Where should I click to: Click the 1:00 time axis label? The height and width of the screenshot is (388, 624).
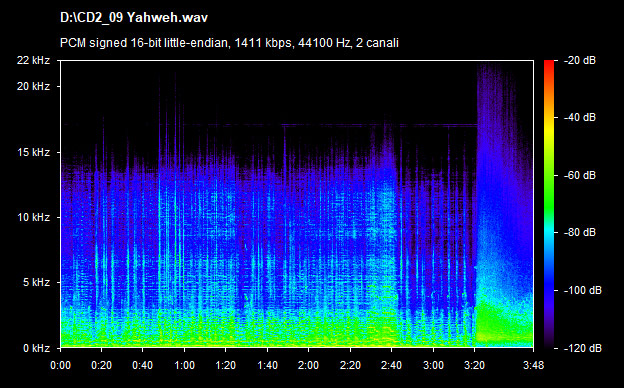point(184,365)
